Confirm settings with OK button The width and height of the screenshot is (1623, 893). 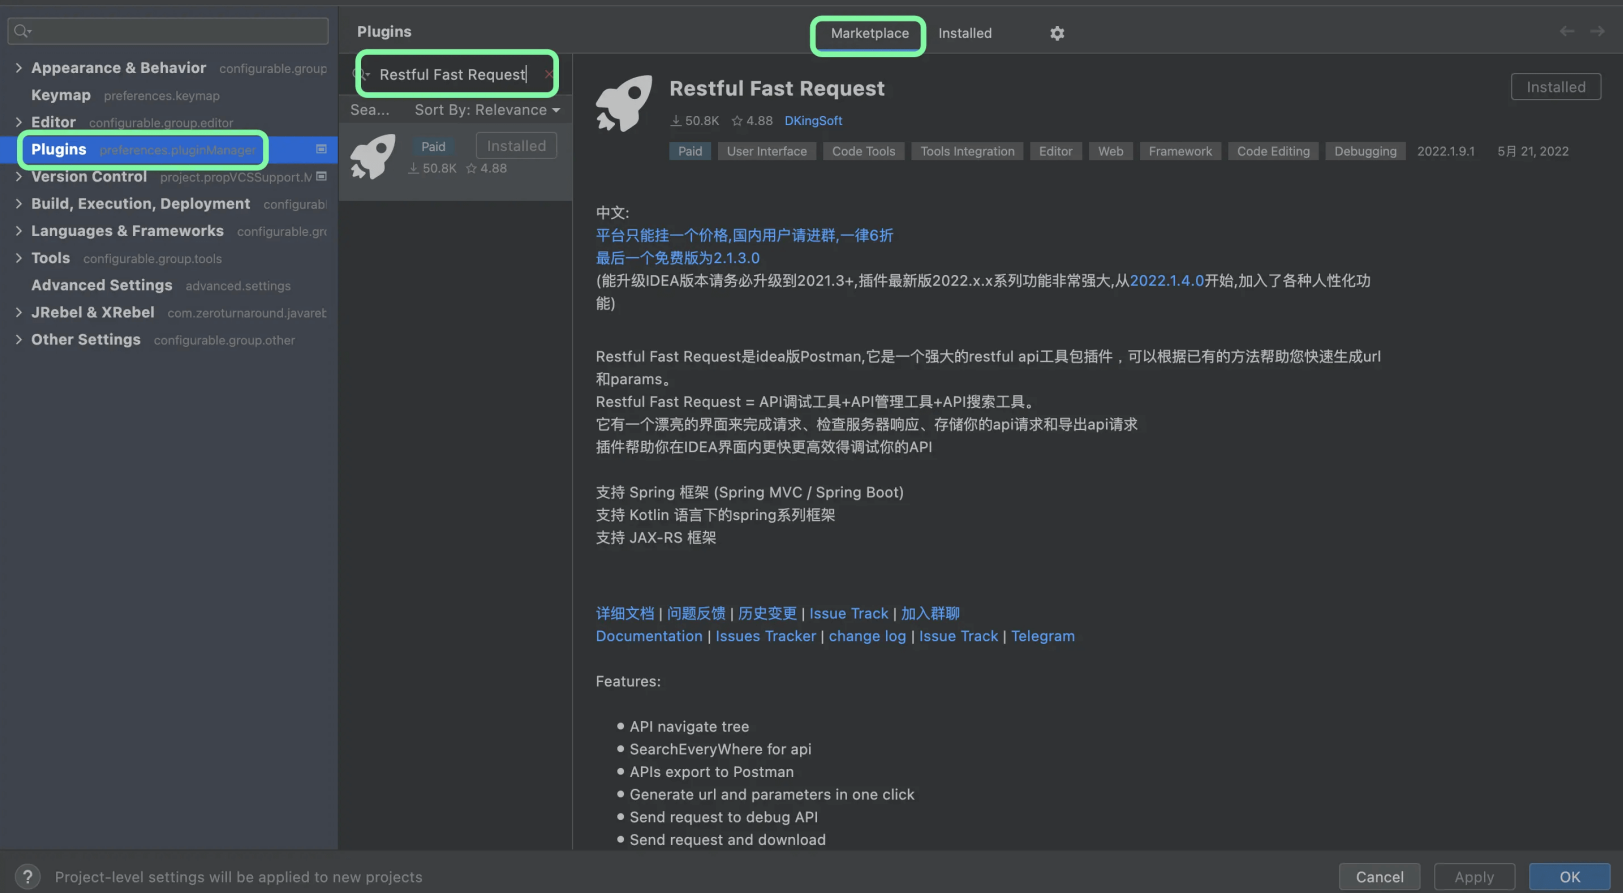(x=1569, y=877)
